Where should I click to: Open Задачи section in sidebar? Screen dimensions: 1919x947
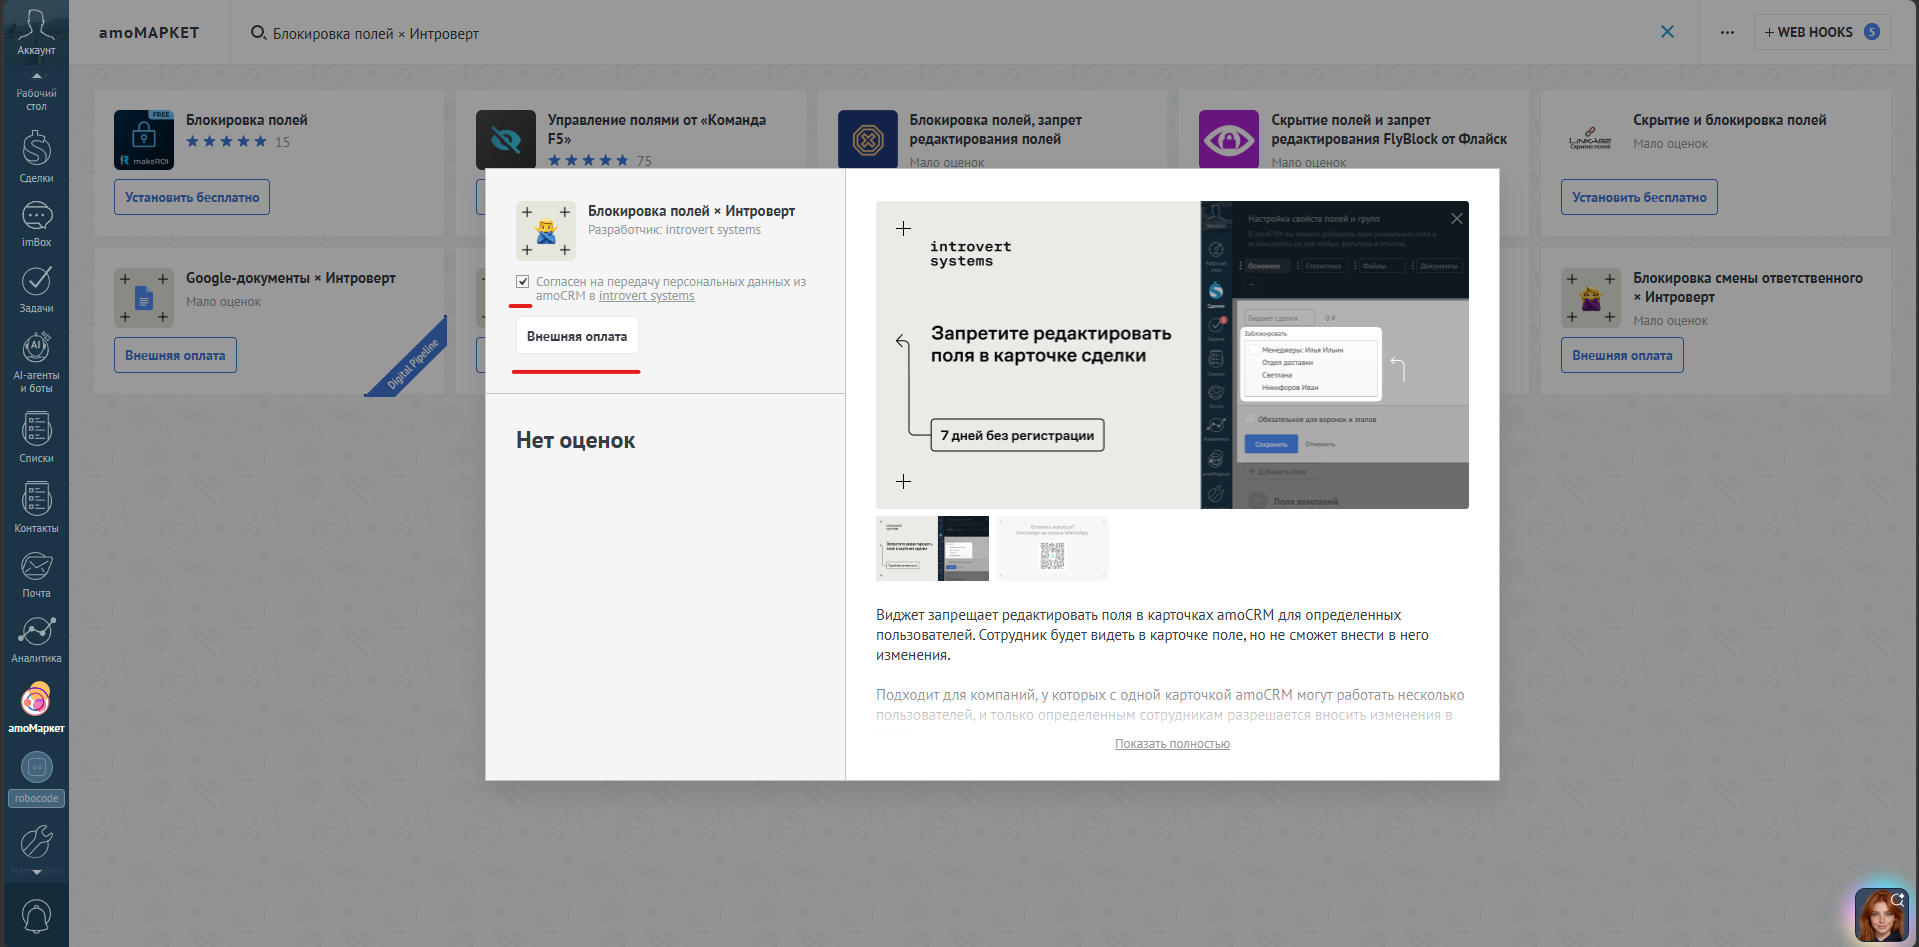click(36, 289)
